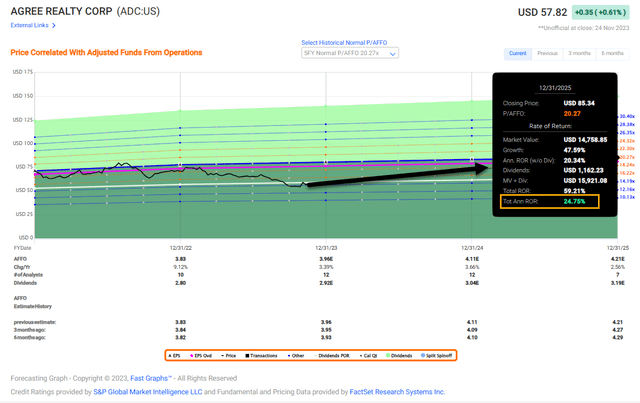This screenshot has height=403, width=640.
Task: Click AFFO value 3.96E for 12/31/23
Action: click(x=326, y=259)
